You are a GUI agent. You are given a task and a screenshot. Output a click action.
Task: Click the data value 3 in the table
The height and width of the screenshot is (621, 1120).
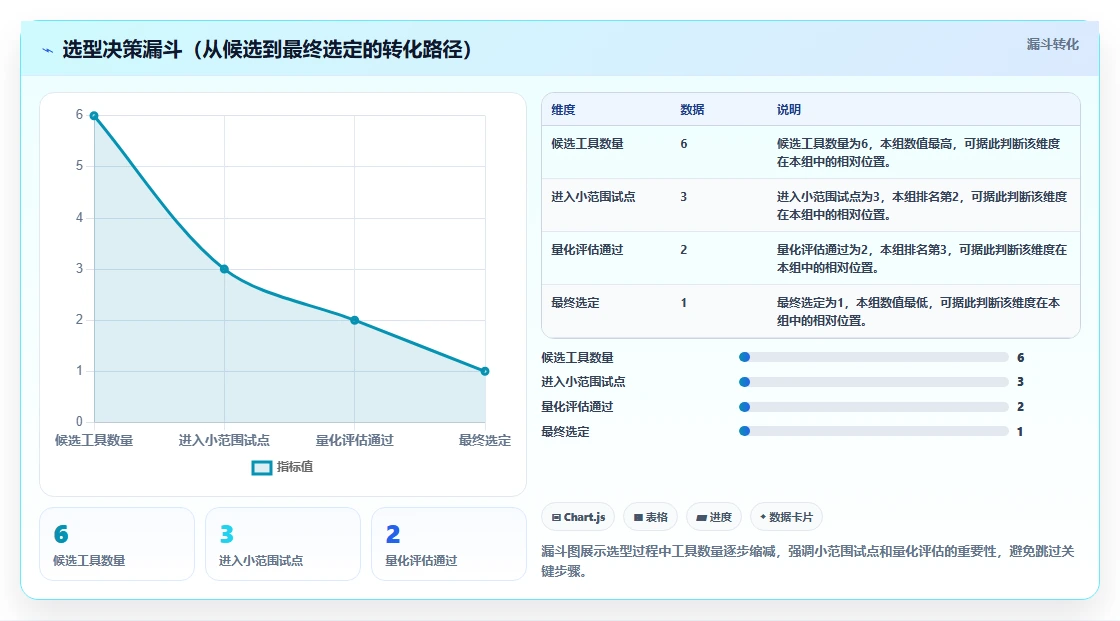(x=684, y=197)
